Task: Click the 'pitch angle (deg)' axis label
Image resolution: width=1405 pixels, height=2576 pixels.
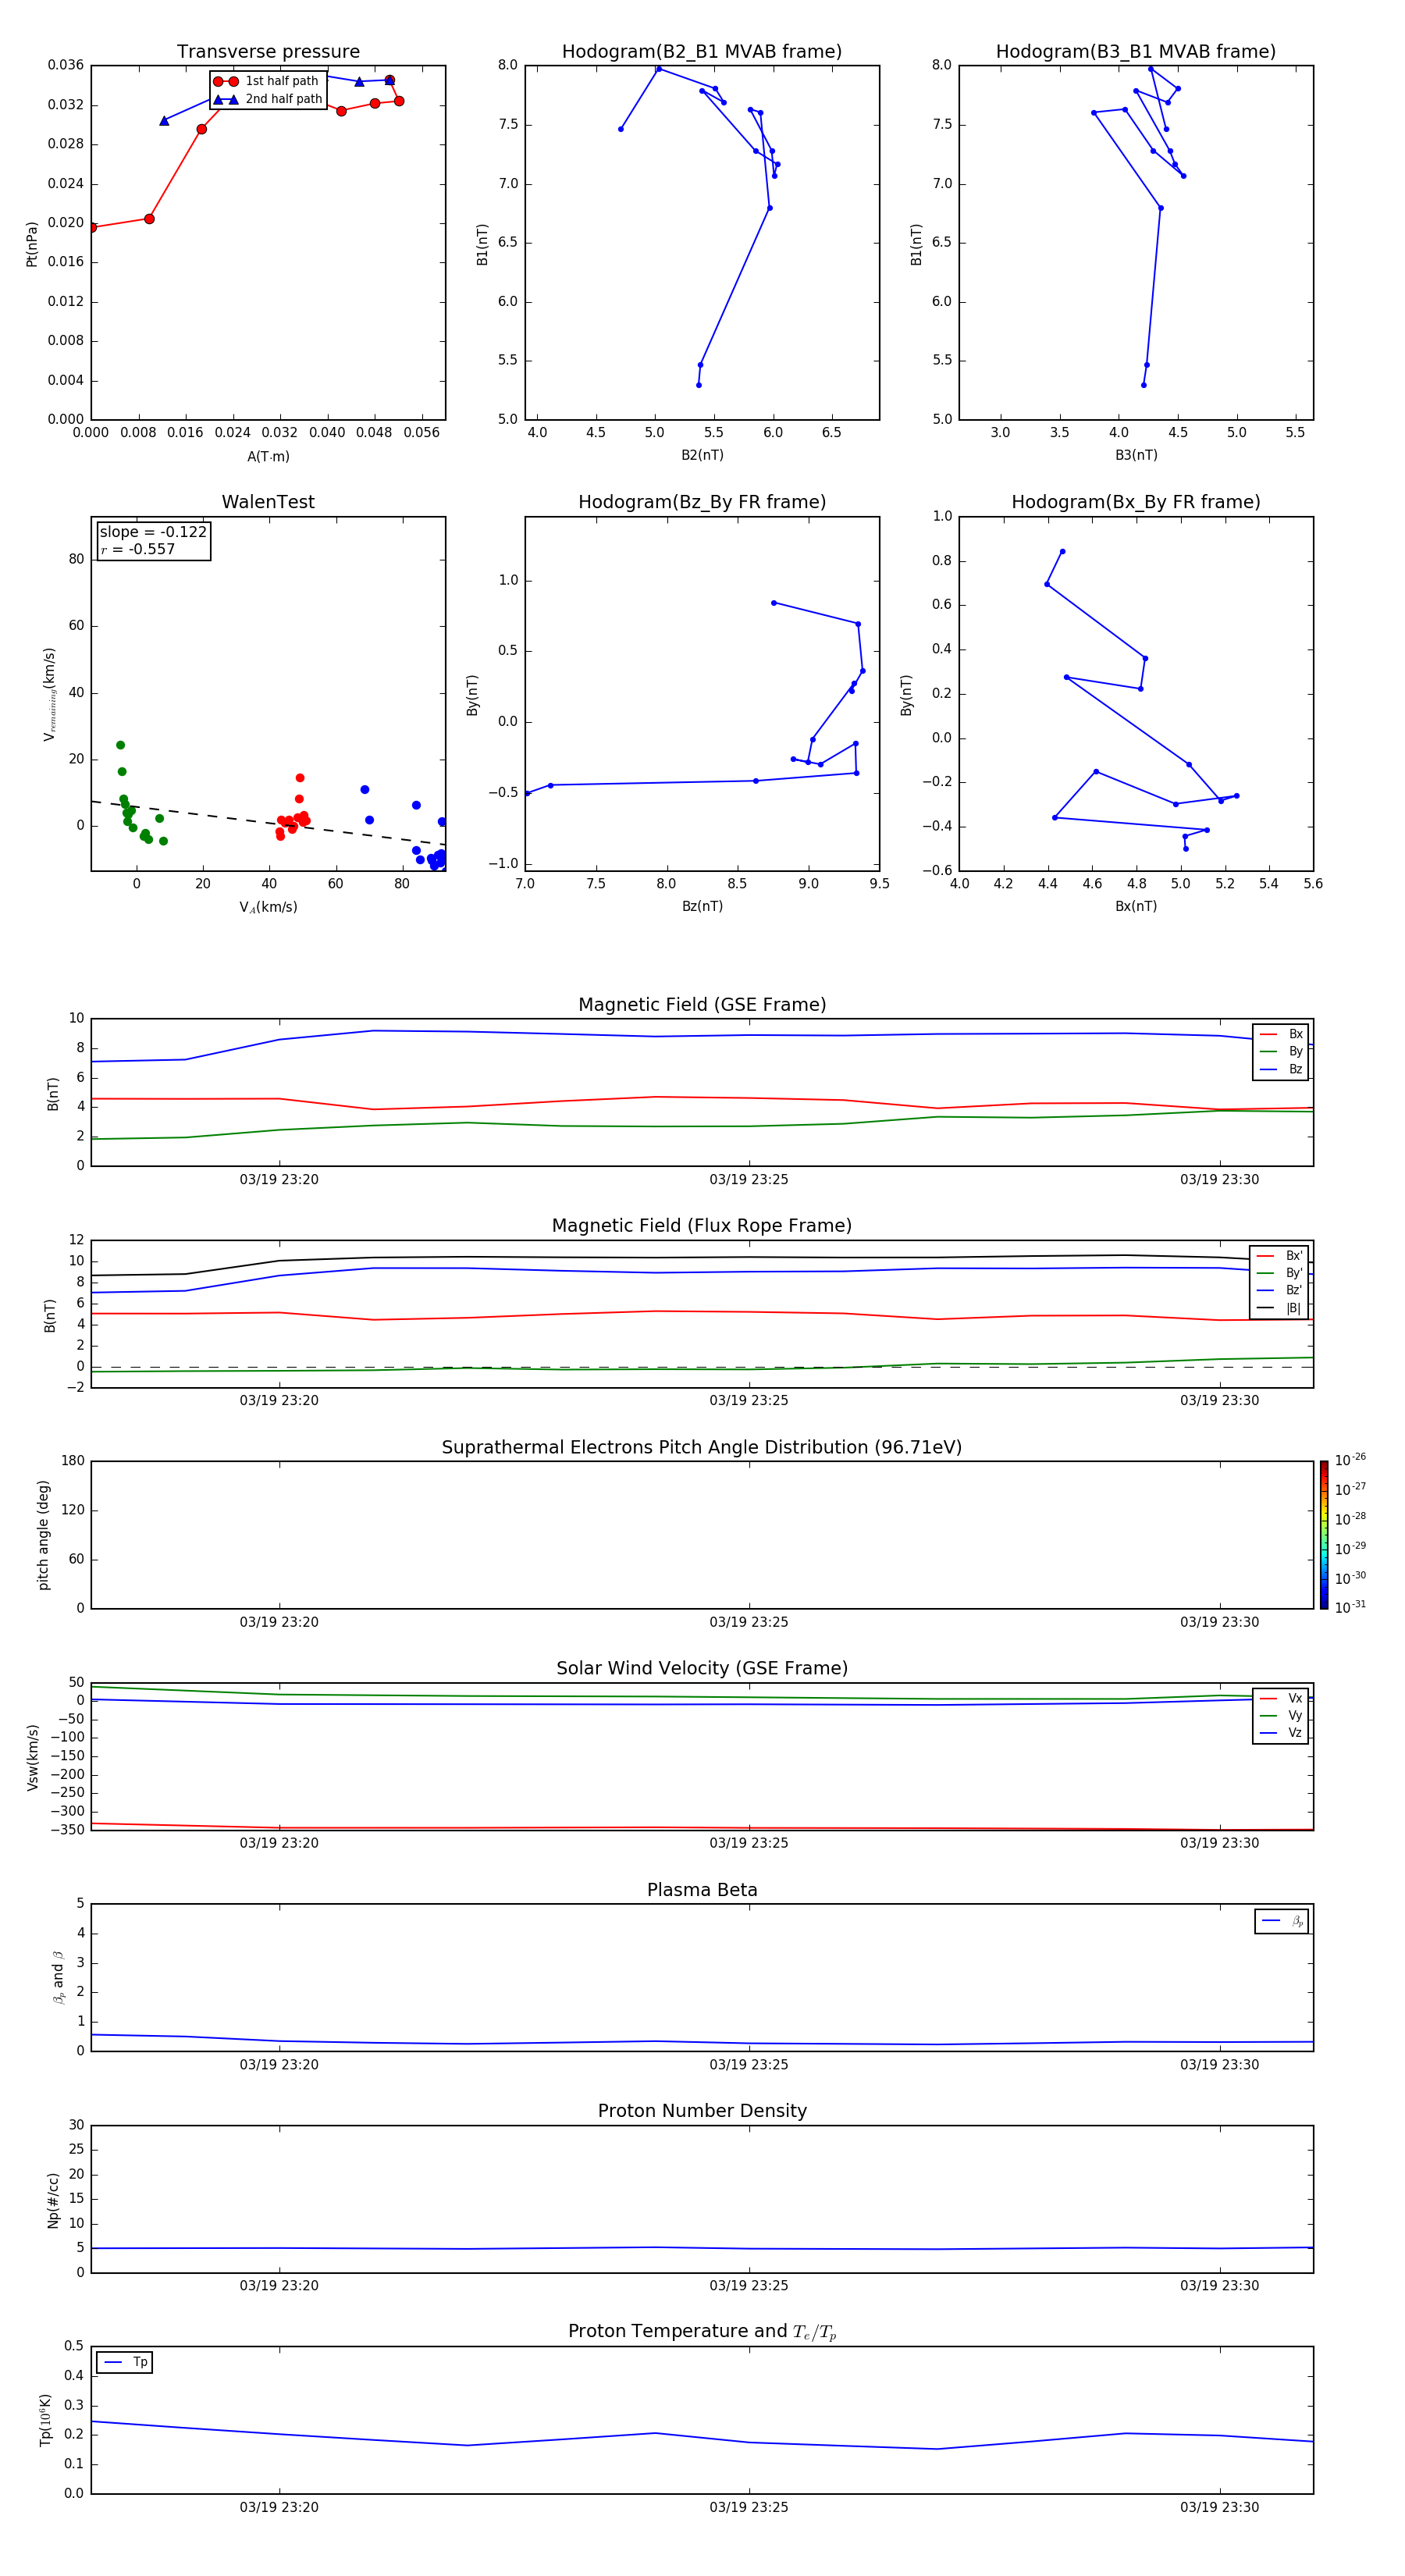Action: (x=43, y=1535)
